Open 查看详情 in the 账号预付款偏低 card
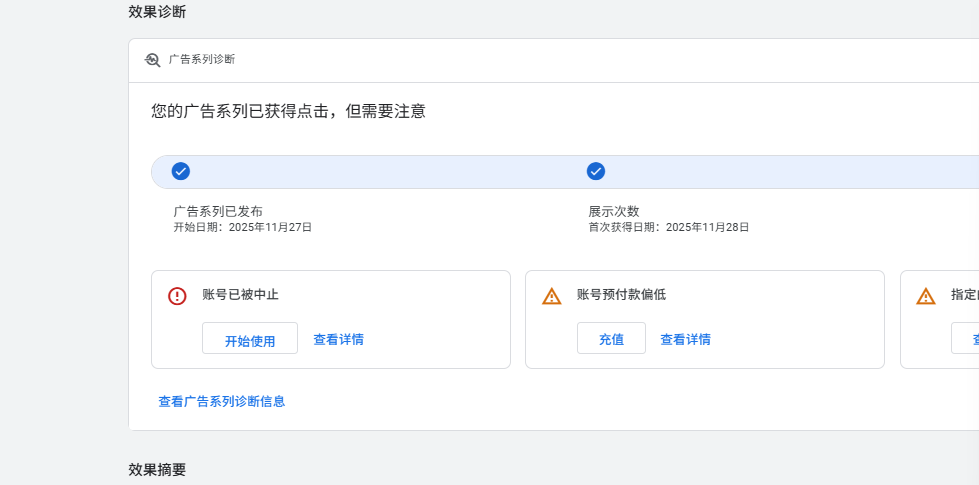The width and height of the screenshot is (979, 485). pos(685,339)
